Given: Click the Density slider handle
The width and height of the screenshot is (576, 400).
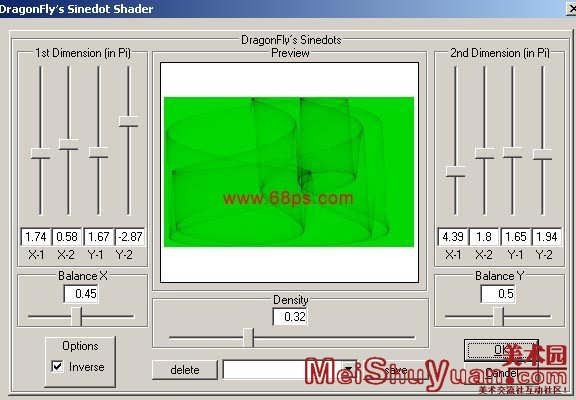Looking at the screenshot, I should click(x=249, y=338).
